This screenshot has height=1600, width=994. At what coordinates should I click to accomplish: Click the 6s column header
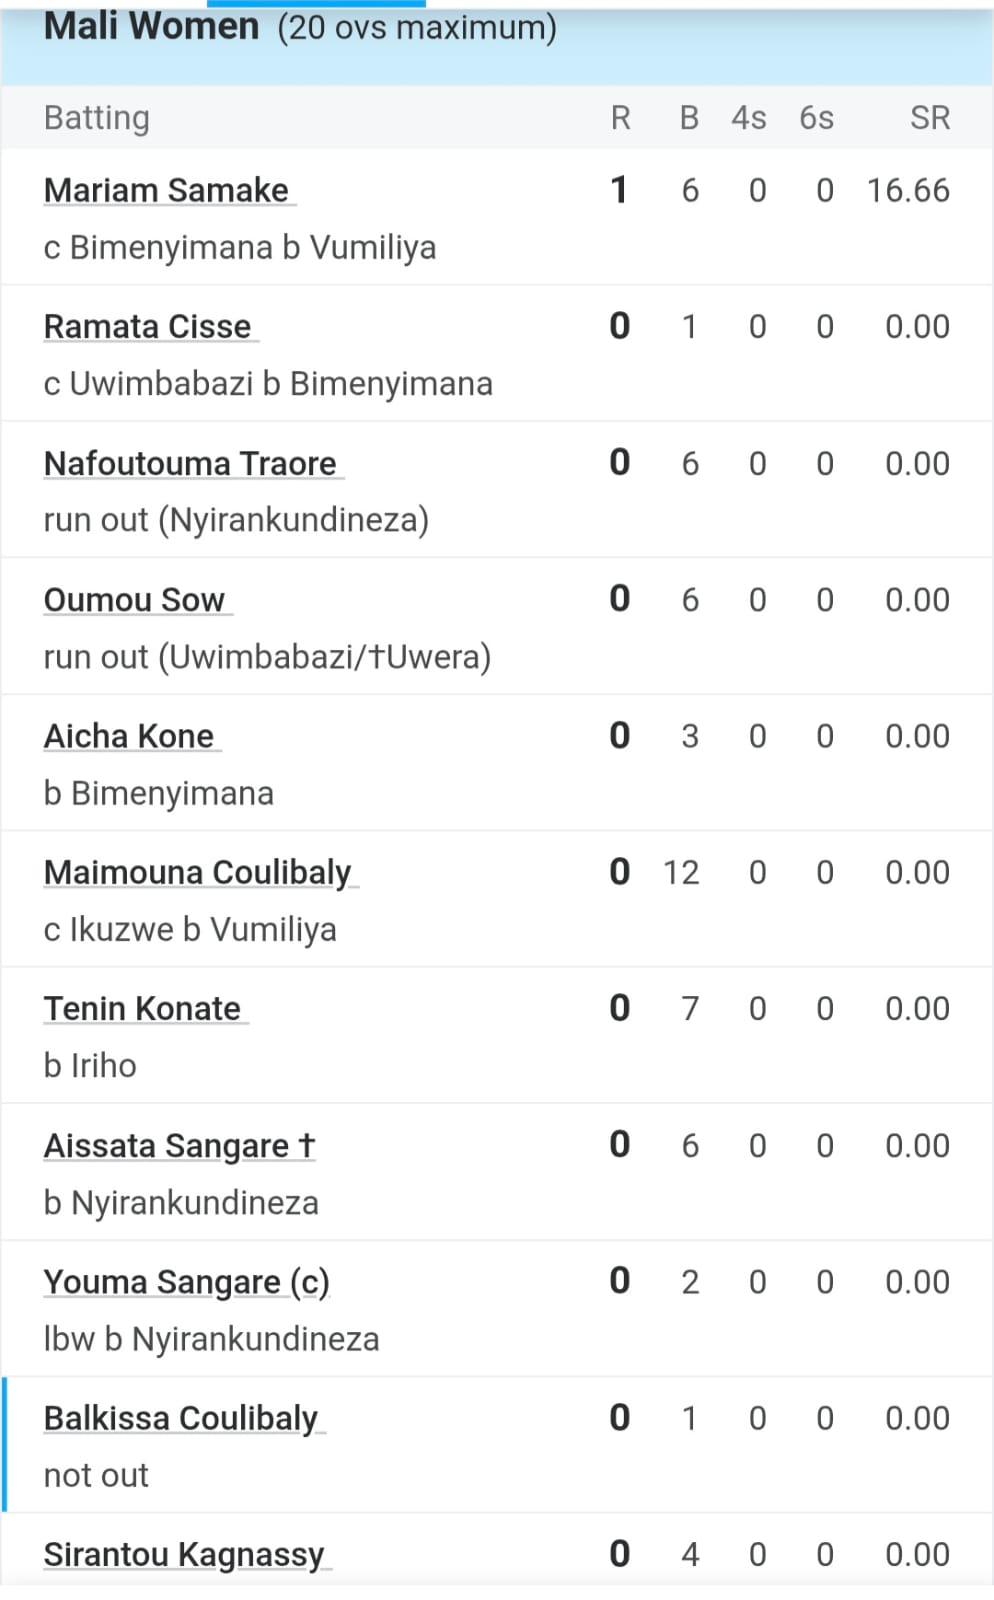point(816,118)
